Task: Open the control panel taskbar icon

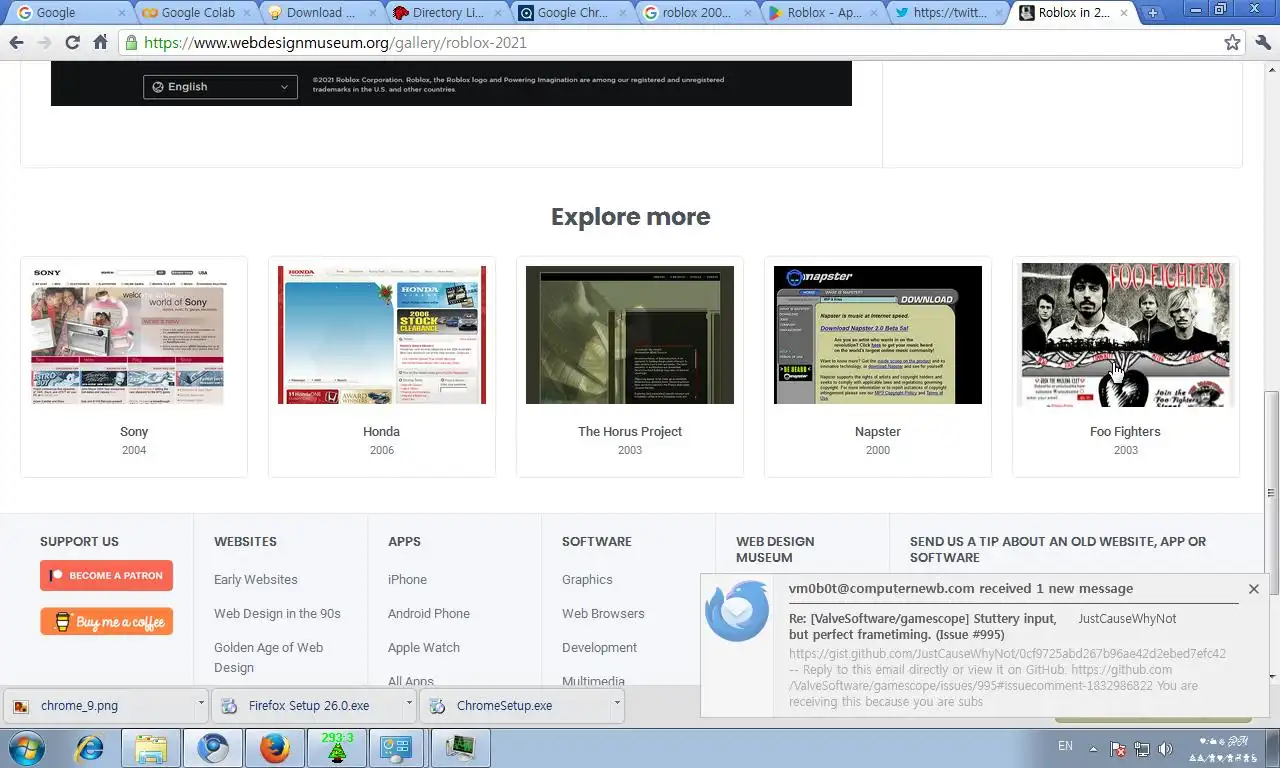Action: coord(397,748)
